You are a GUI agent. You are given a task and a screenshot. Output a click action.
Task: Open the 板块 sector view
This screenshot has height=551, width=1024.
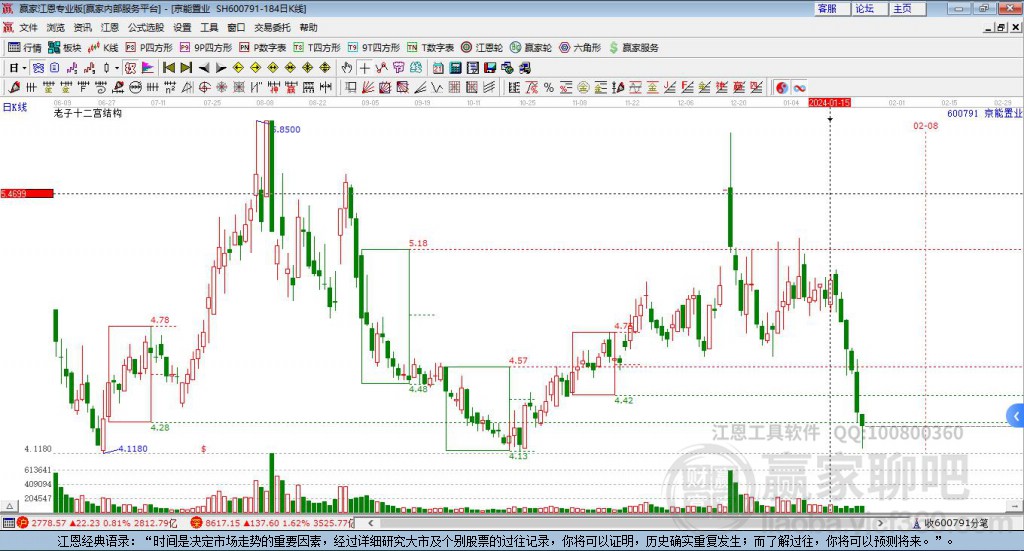point(65,48)
